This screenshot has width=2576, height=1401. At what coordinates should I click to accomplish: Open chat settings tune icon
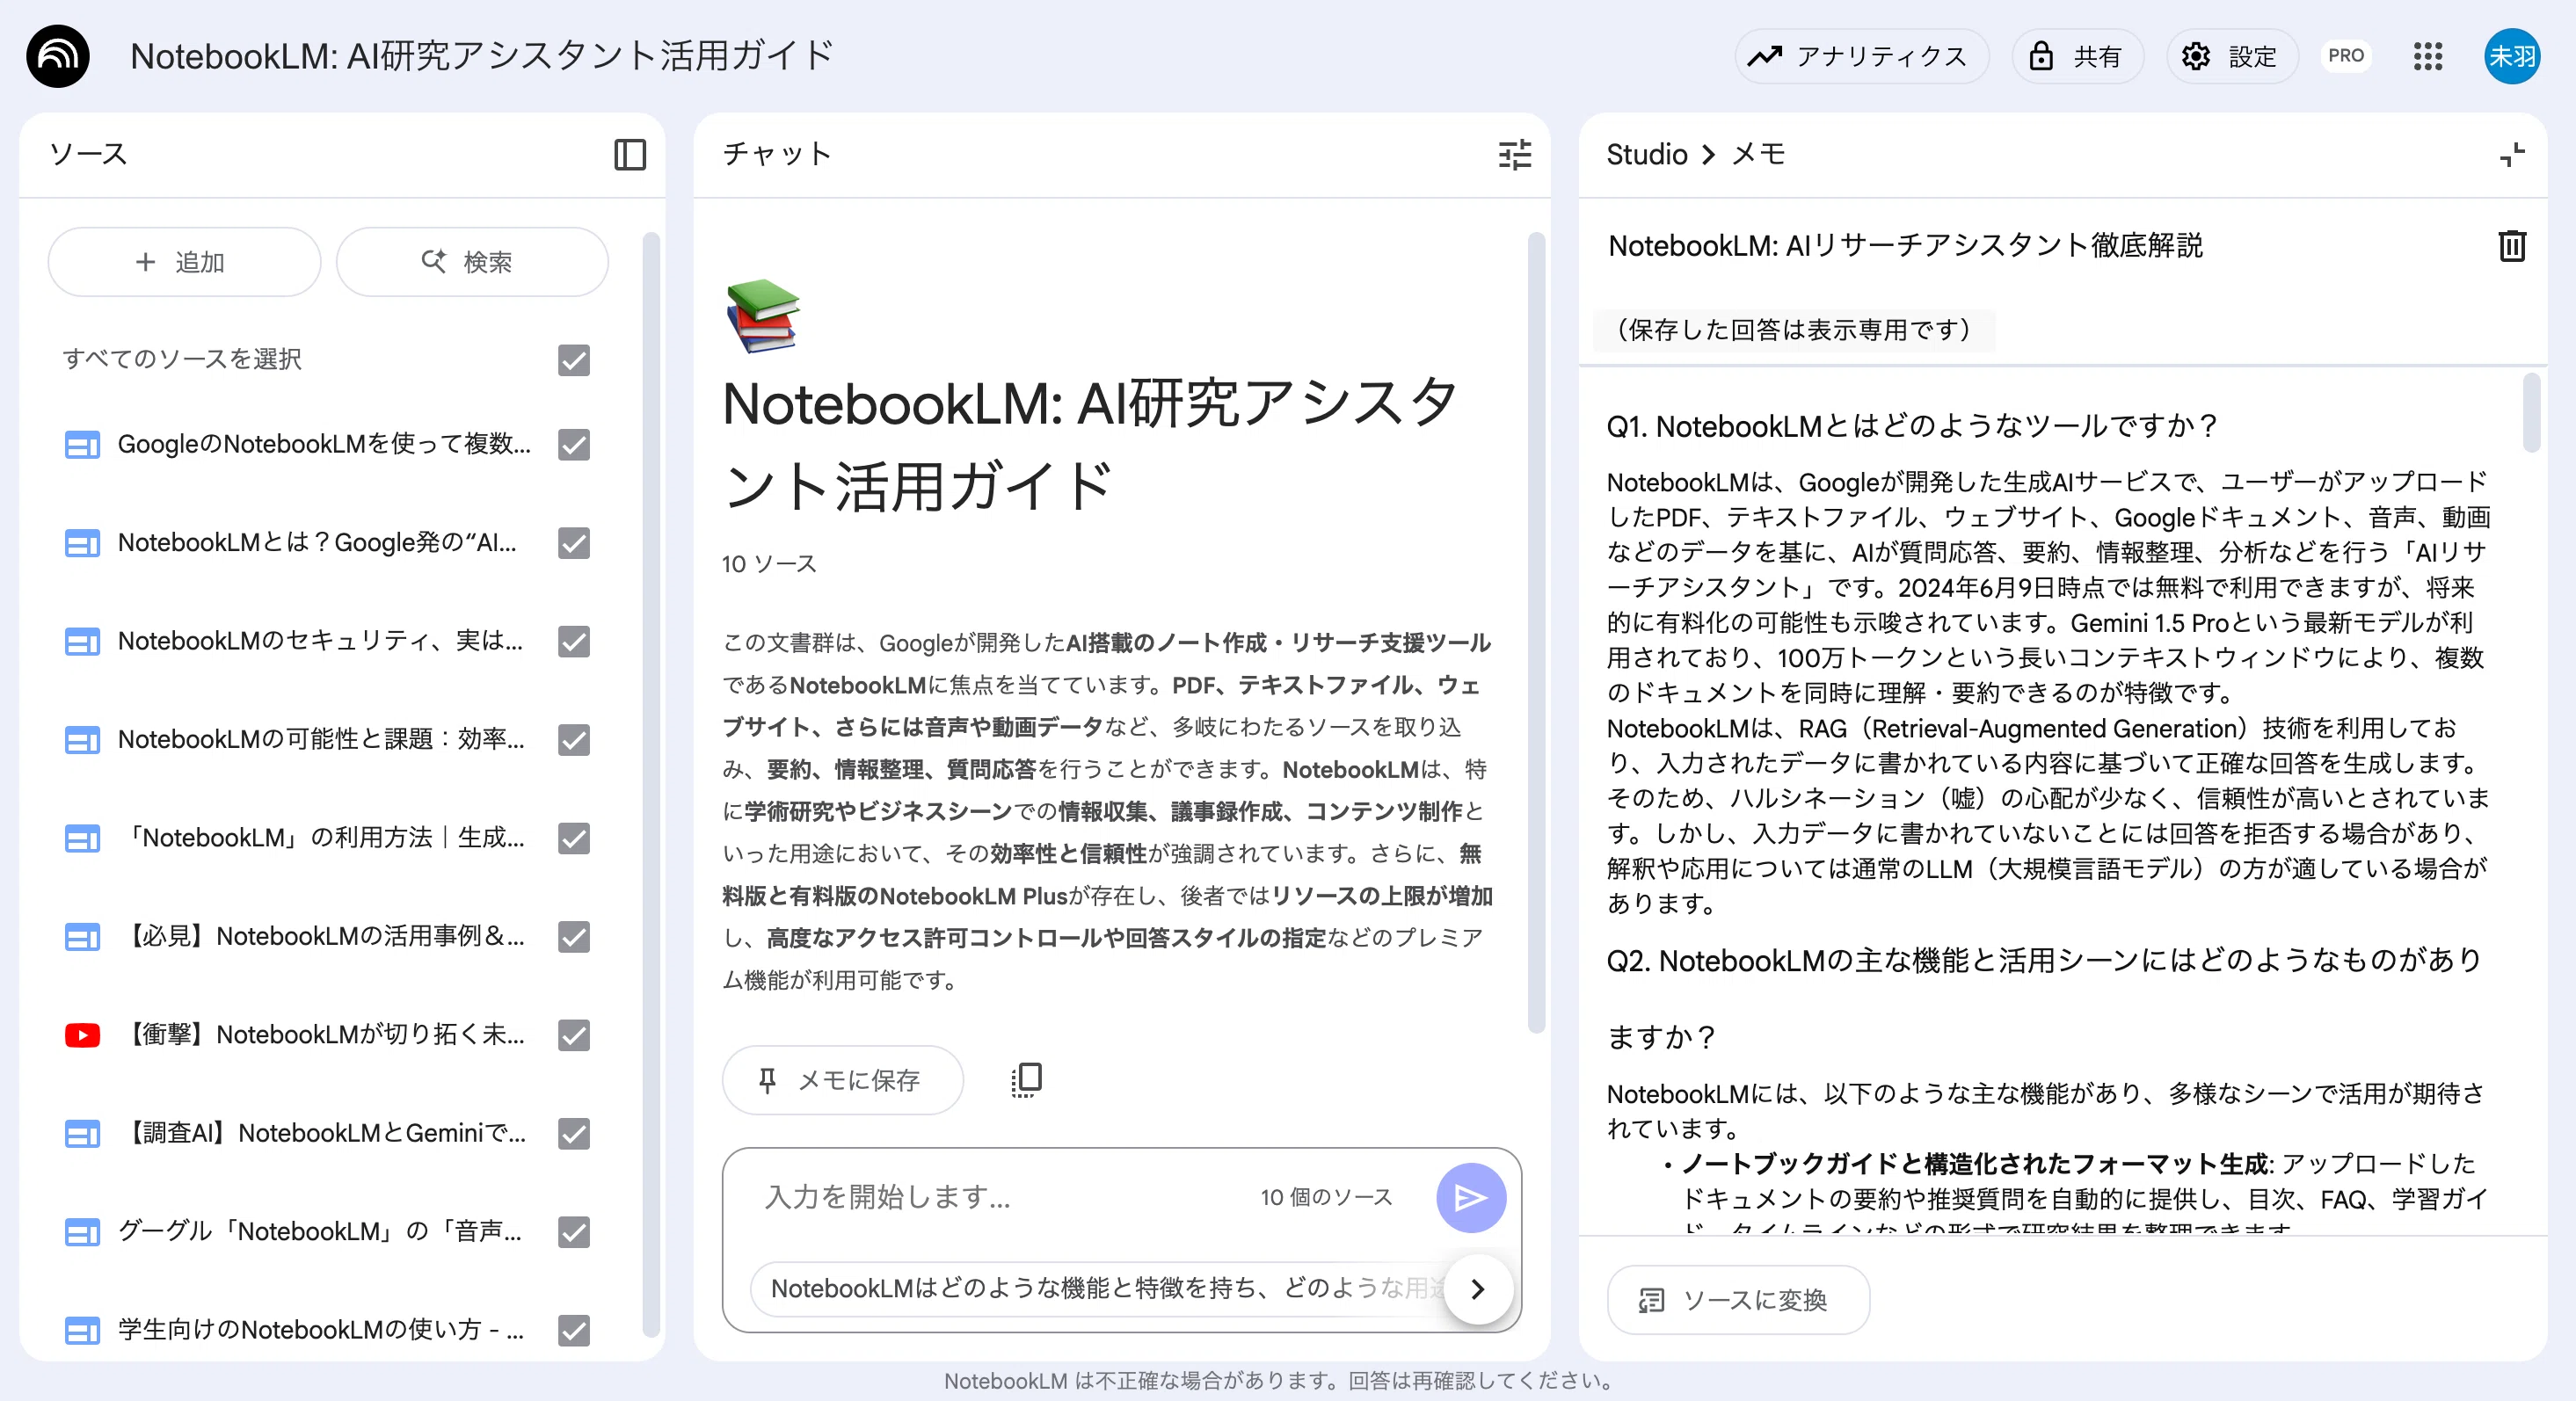1514,154
